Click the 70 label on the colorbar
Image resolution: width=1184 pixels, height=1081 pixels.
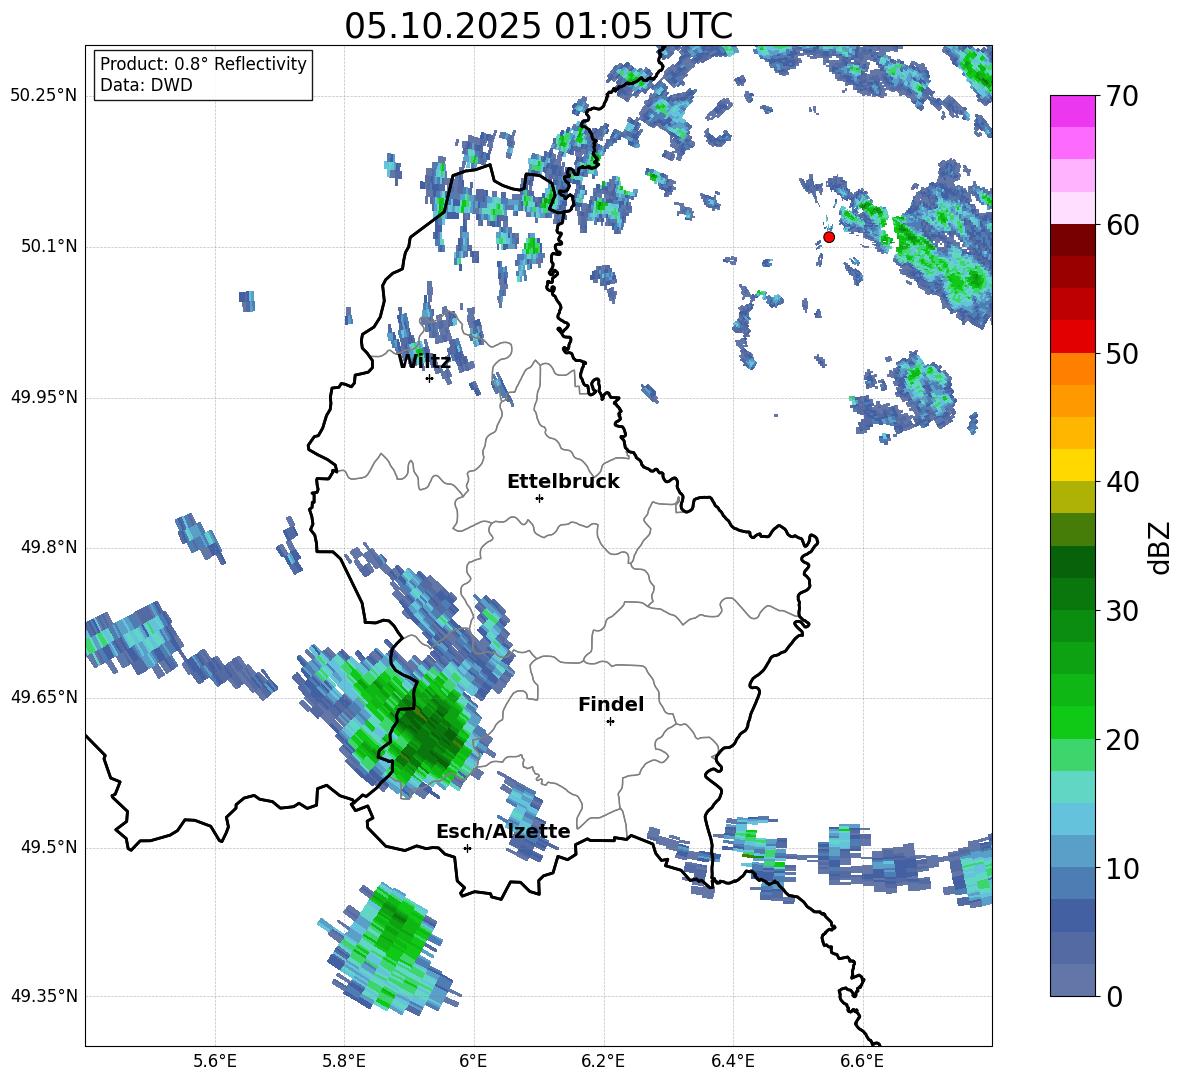(1122, 97)
